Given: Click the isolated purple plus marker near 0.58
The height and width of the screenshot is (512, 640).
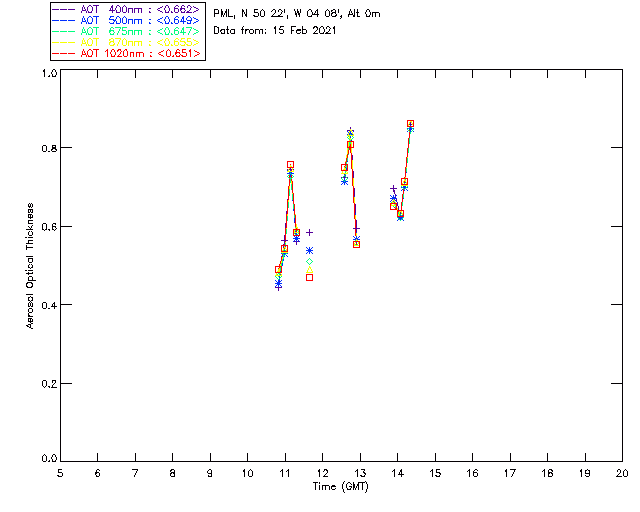Looking at the screenshot, I should click(x=309, y=233).
